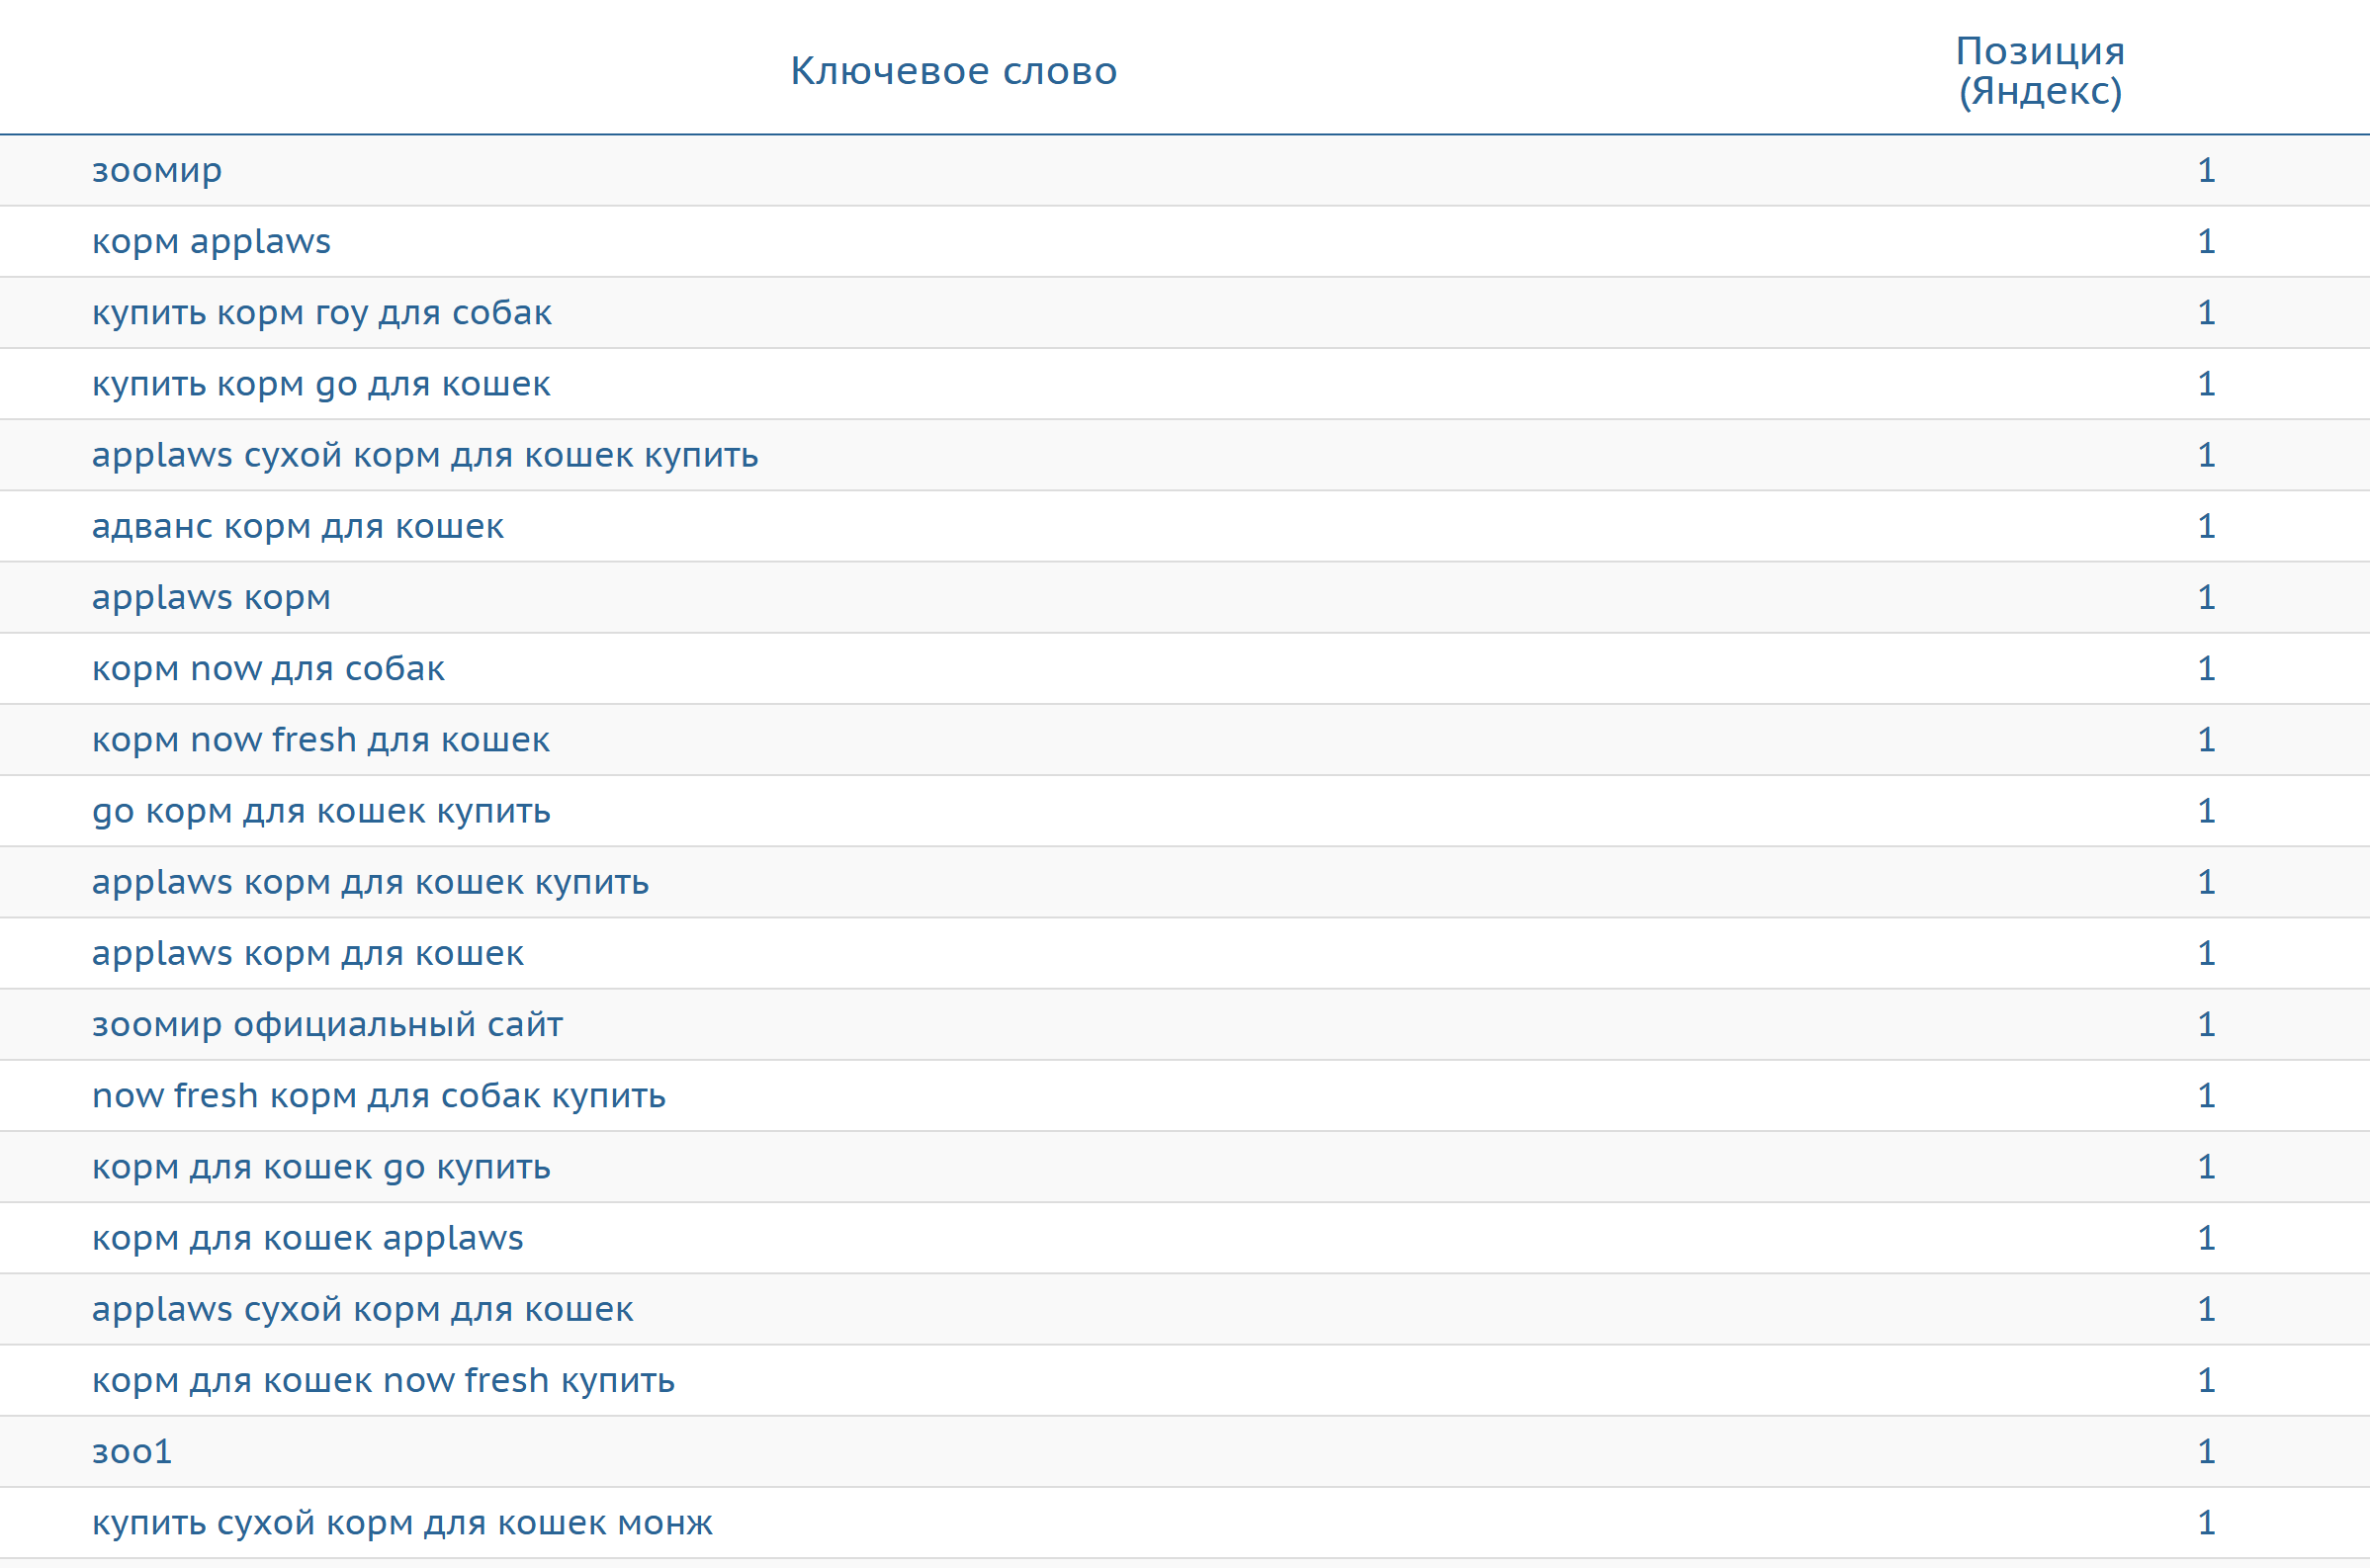
Task: Open the 'корм applaws' keyword row
Action: pyautogui.click(x=211, y=241)
